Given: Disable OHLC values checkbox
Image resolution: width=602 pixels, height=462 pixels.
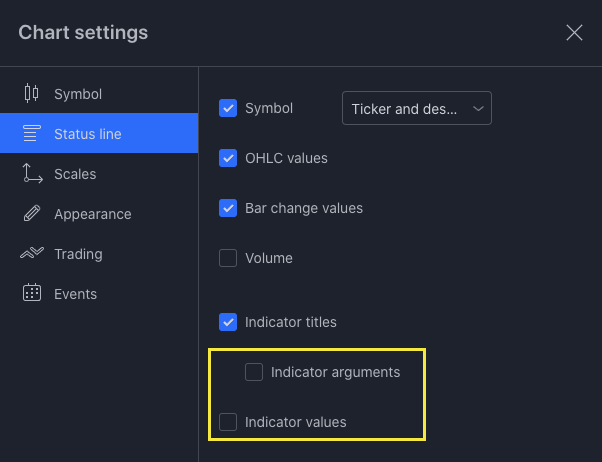Looking at the screenshot, I should click(x=228, y=158).
